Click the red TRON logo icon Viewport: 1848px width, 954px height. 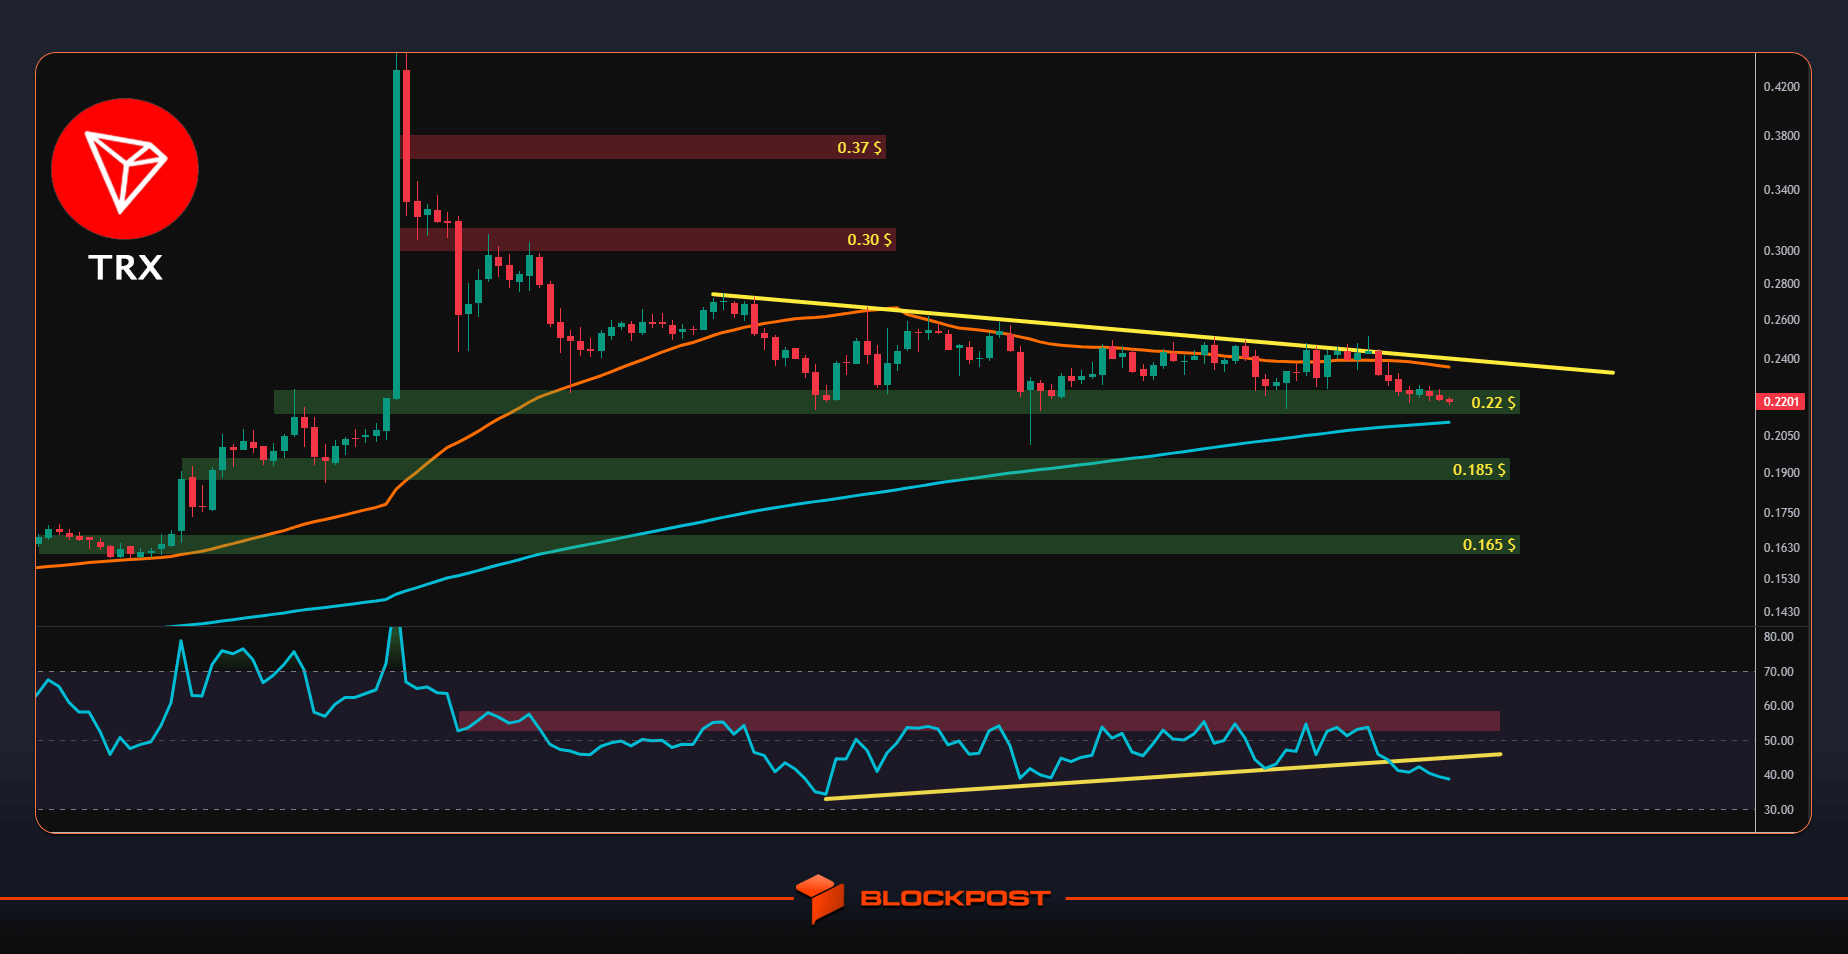tap(125, 169)
